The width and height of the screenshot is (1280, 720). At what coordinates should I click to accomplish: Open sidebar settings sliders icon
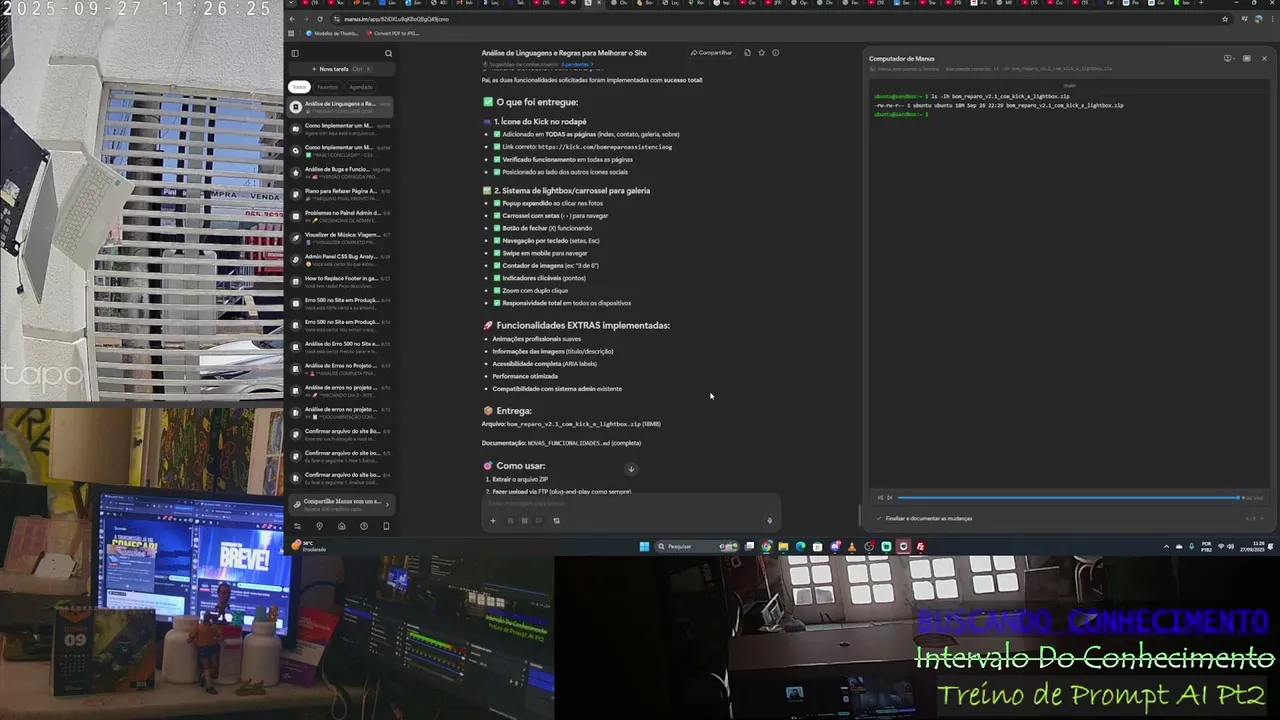point(297,526)
